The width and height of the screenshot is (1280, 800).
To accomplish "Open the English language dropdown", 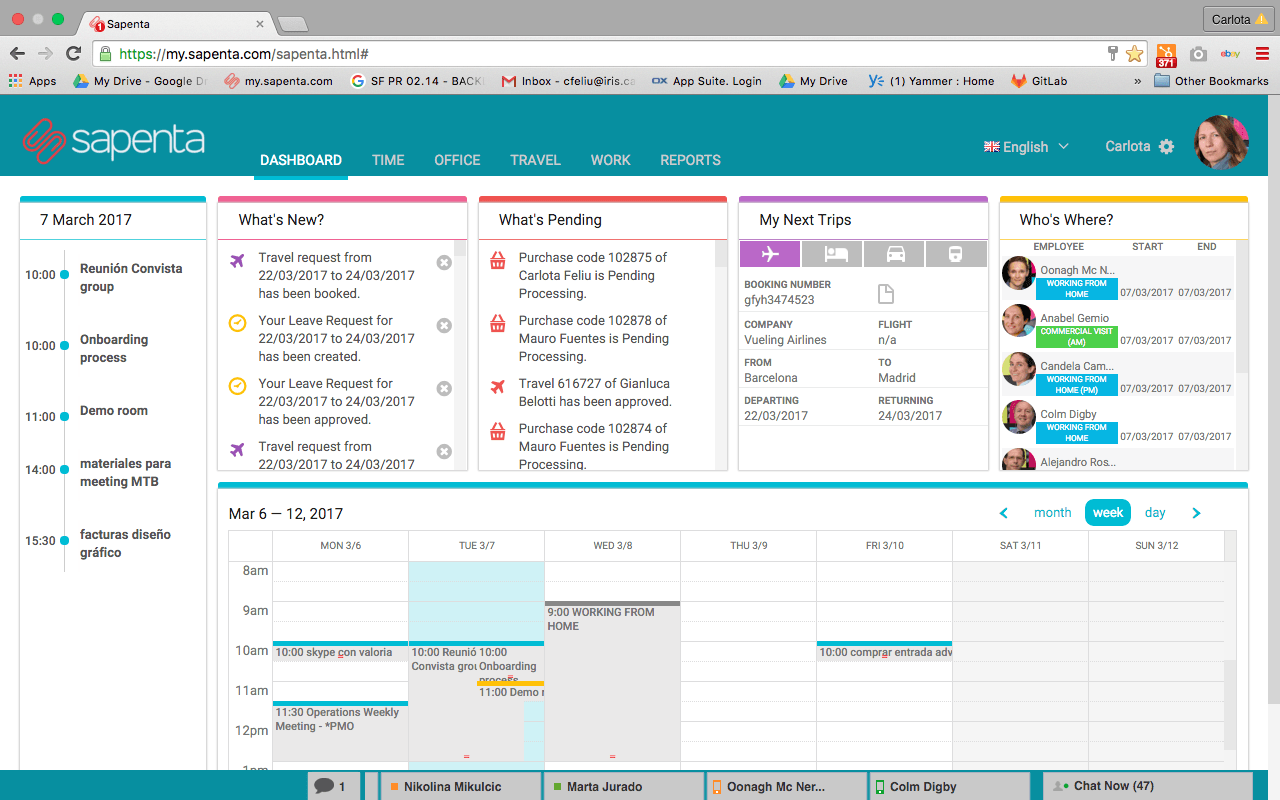I will point(1027,147).
